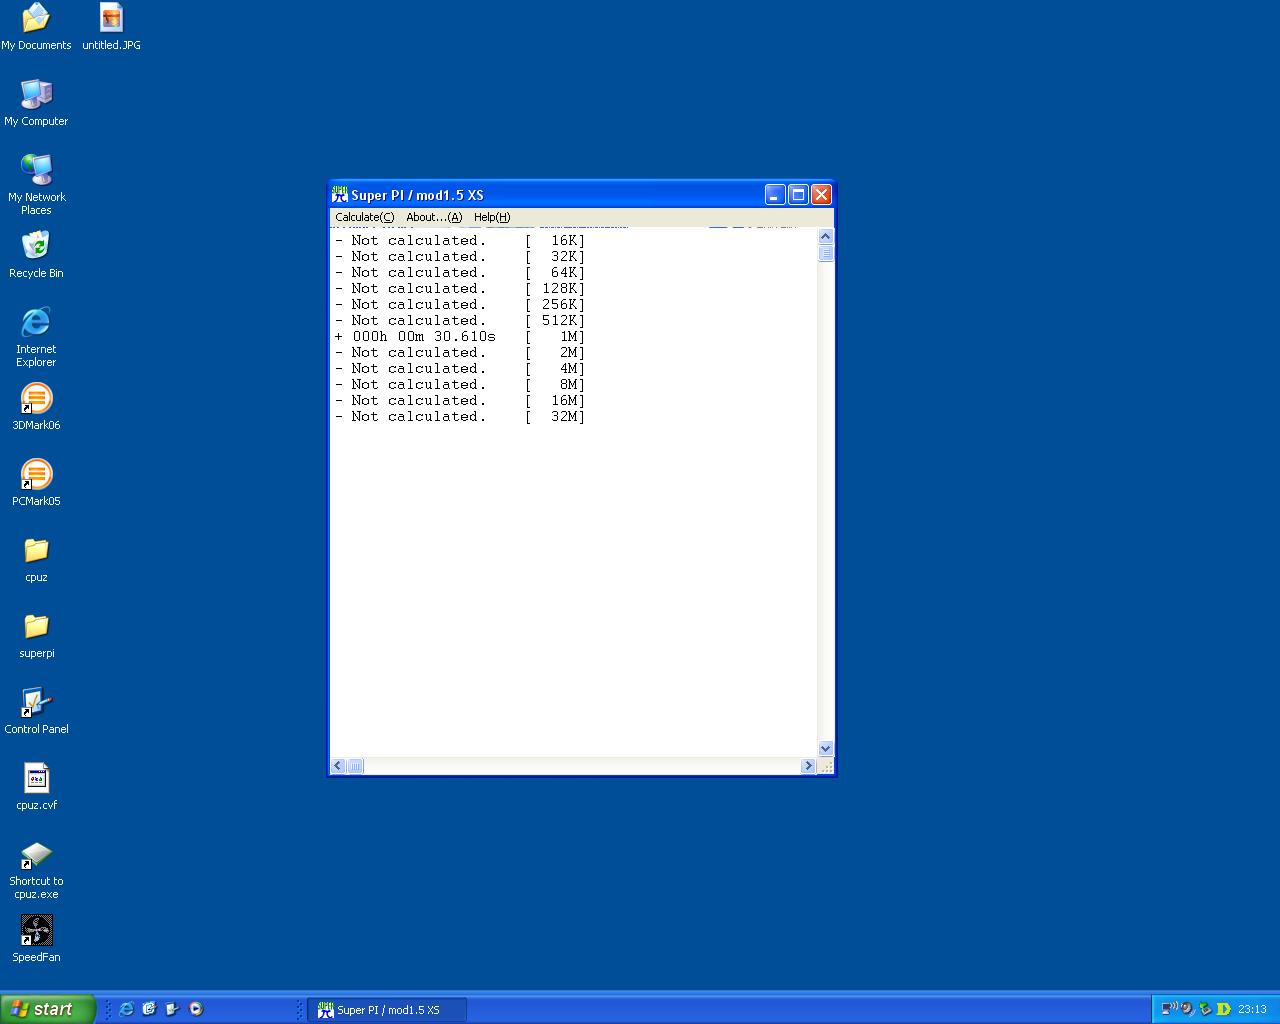The image size is (1280, 1024).
Task: Click the Start button
Action: coord(48,1009)
